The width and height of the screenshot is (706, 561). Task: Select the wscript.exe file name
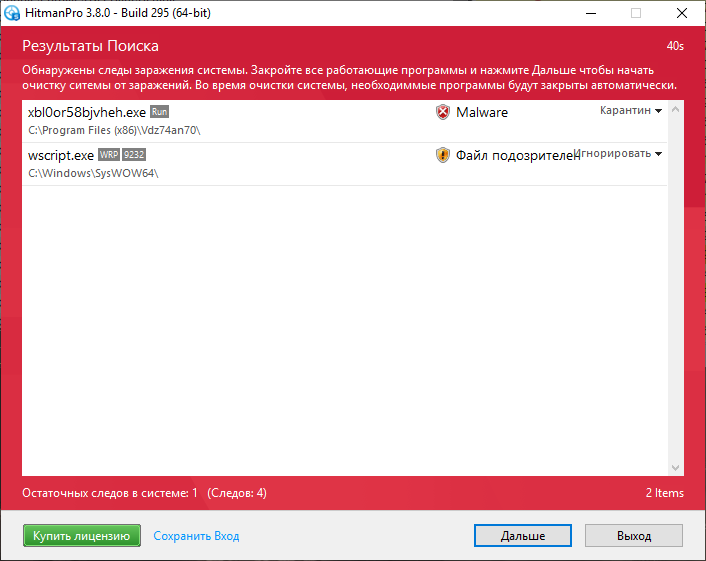(x=61, y=155)
